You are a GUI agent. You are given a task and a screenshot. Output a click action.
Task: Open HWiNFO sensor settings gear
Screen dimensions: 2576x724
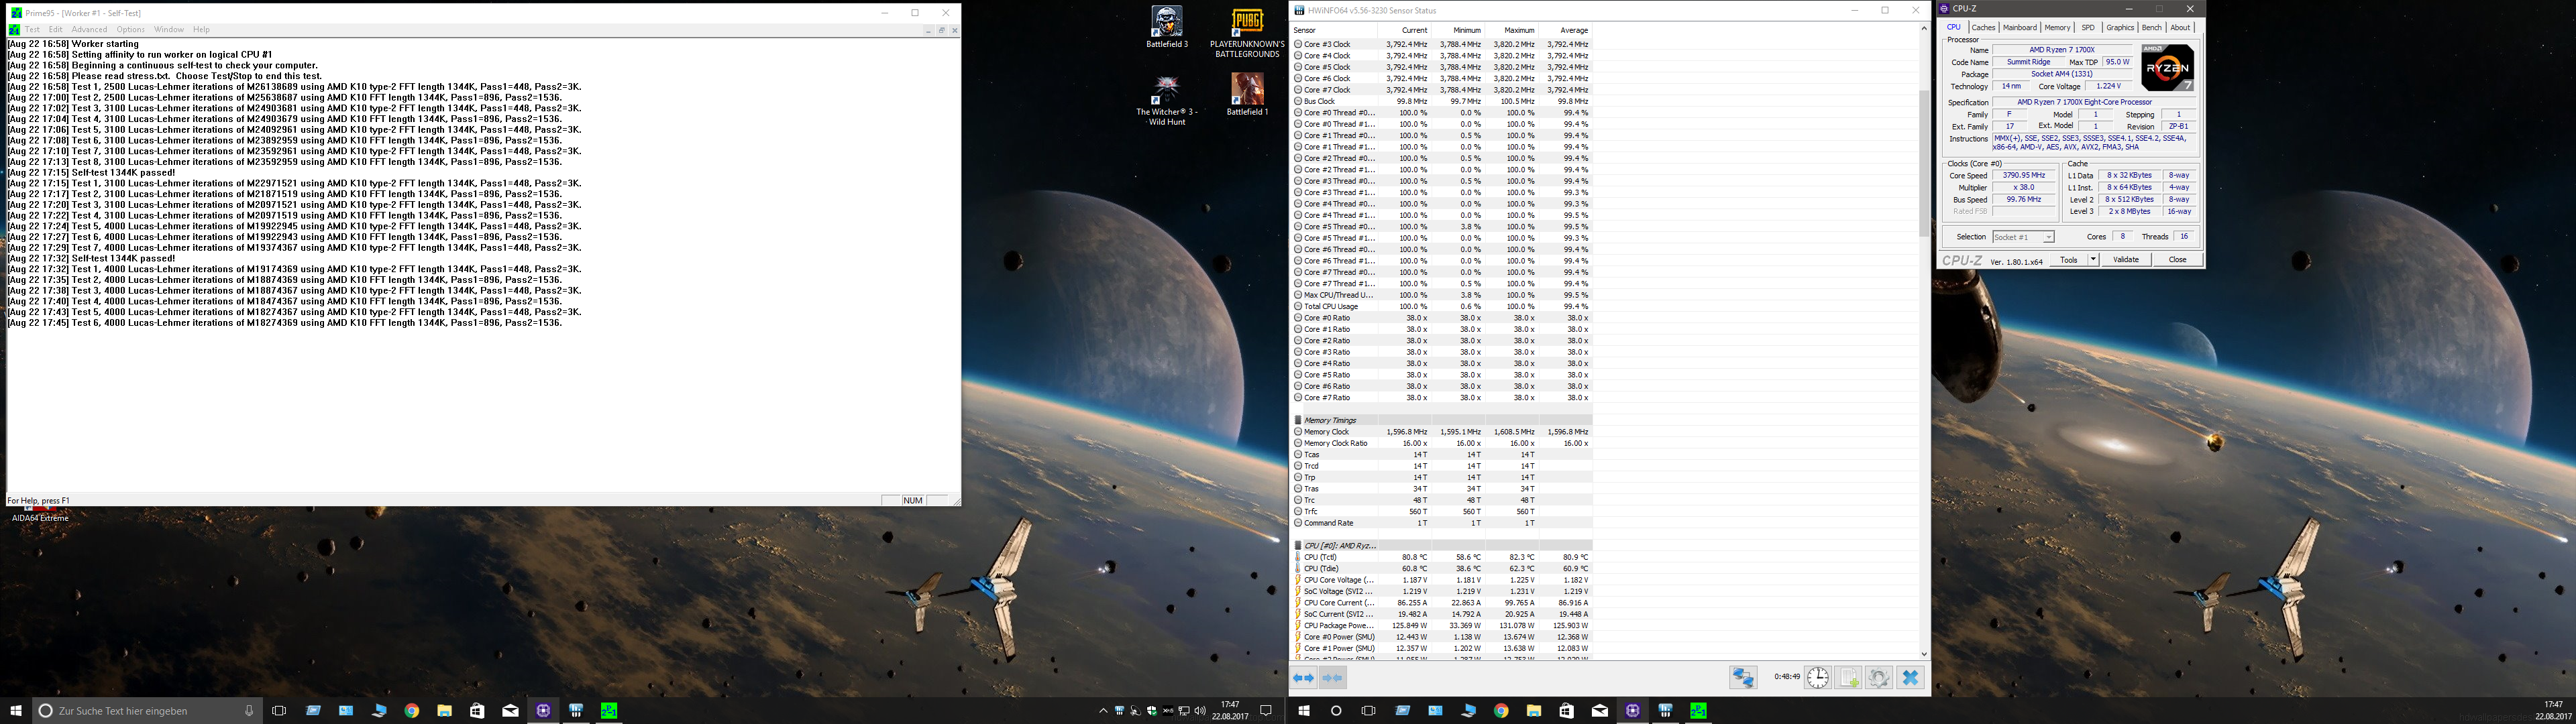[x=1879, y=678]
